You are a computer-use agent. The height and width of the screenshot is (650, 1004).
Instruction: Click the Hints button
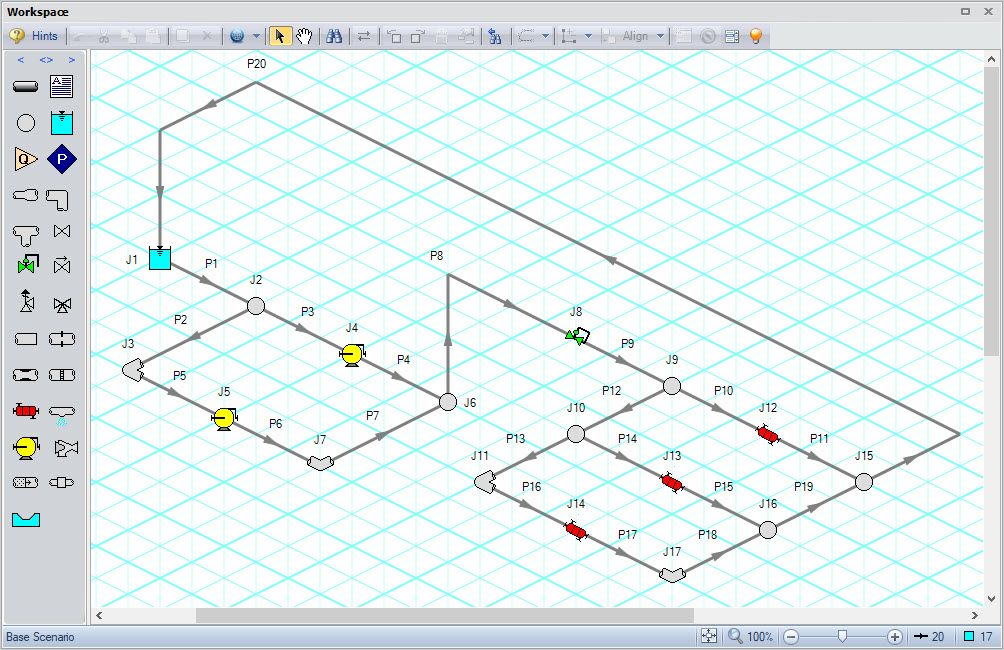(x=38, y=35)
